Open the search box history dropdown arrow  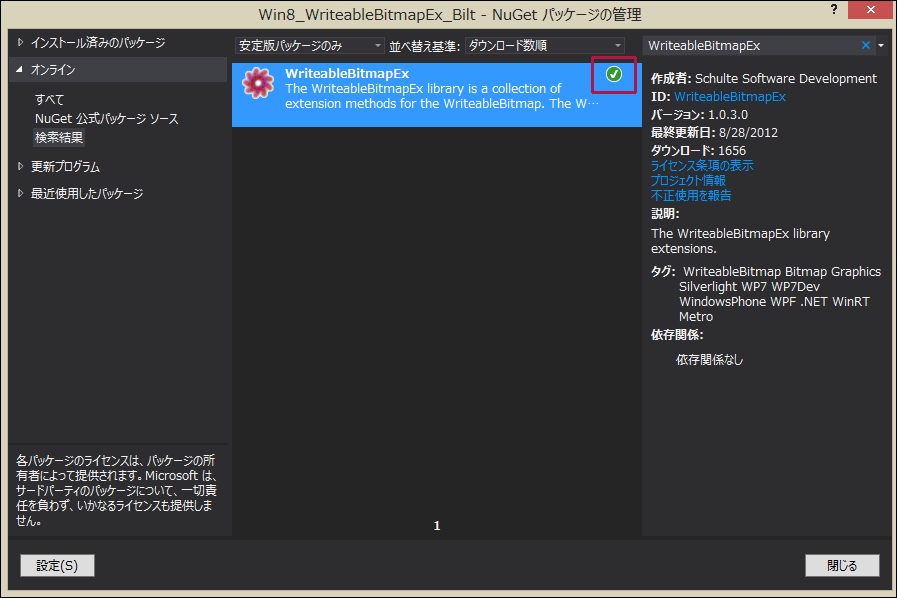[x=881, y=45]
